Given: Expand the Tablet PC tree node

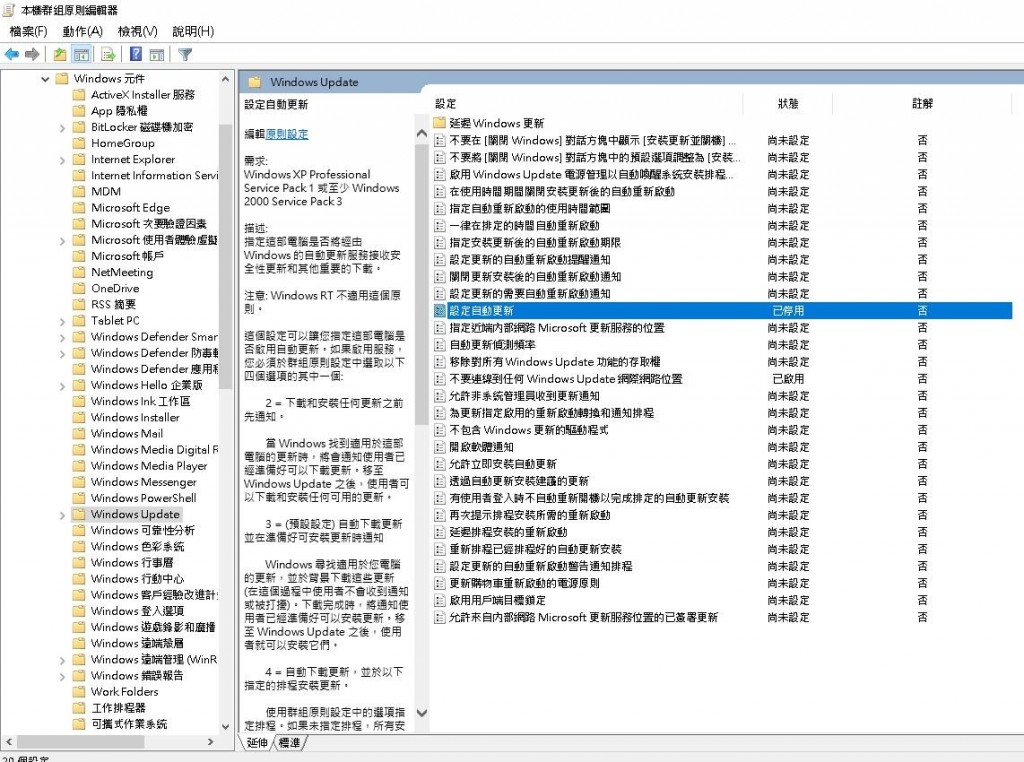Looking at the screenshot, I should 63,321.
